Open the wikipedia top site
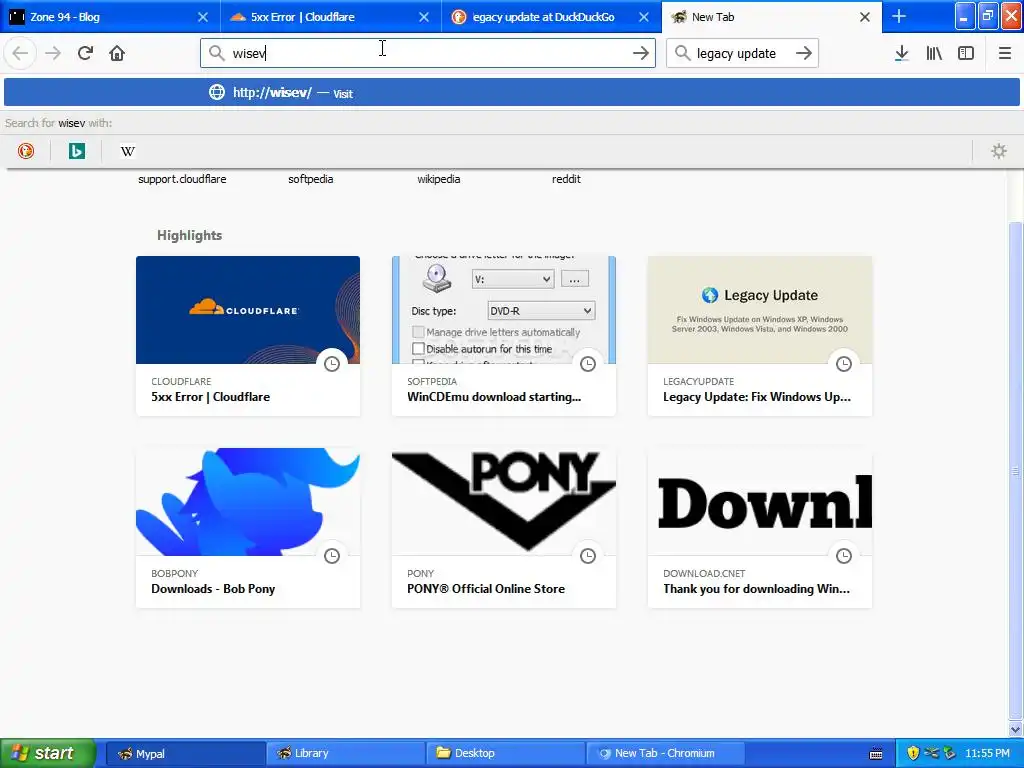This screenshot has width=1024, height=768. (439, 179)
